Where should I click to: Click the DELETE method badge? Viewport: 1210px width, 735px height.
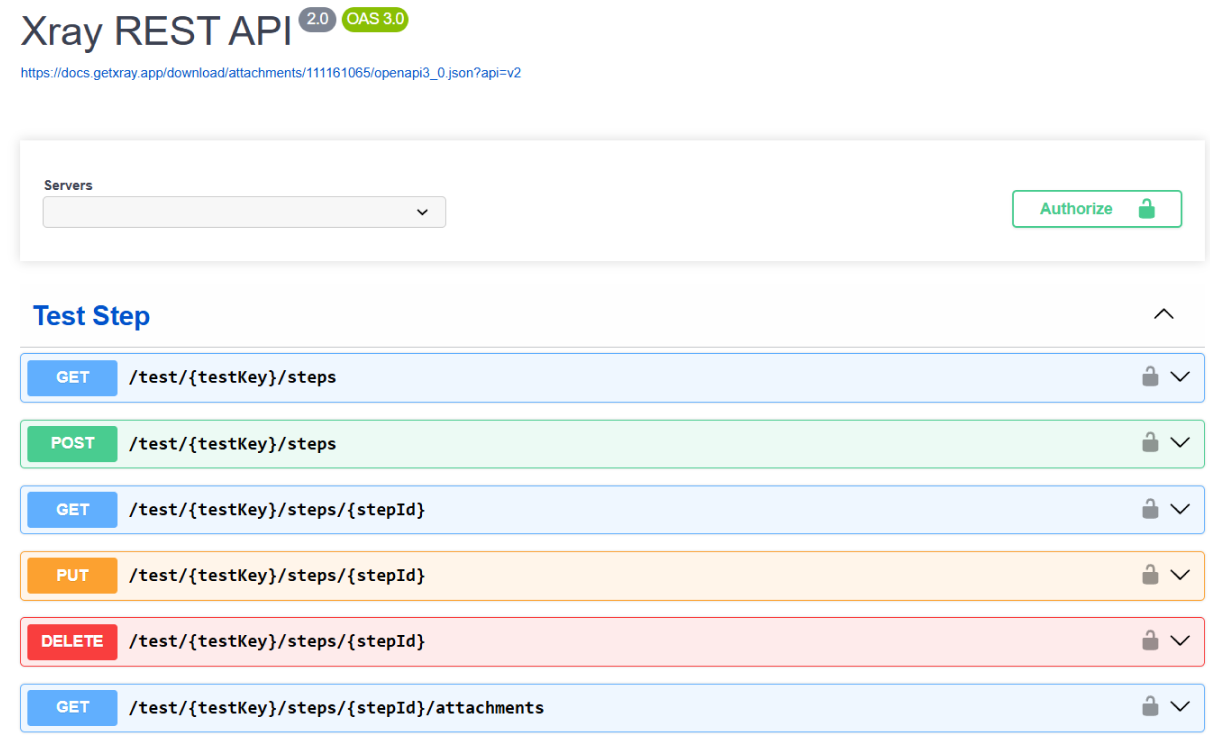72,641
